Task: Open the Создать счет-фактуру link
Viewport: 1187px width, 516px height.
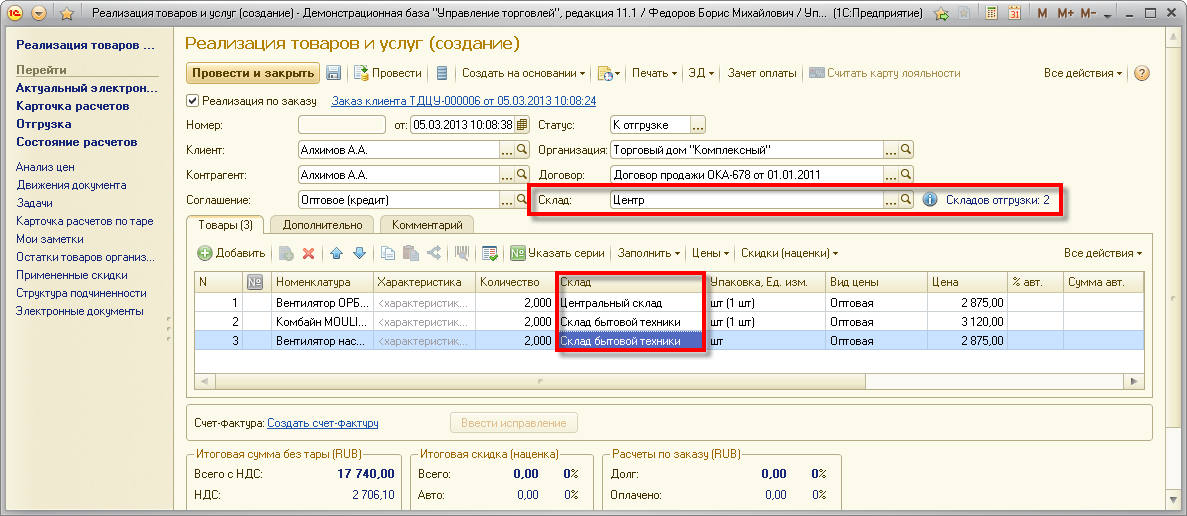Action: point(322,423)
